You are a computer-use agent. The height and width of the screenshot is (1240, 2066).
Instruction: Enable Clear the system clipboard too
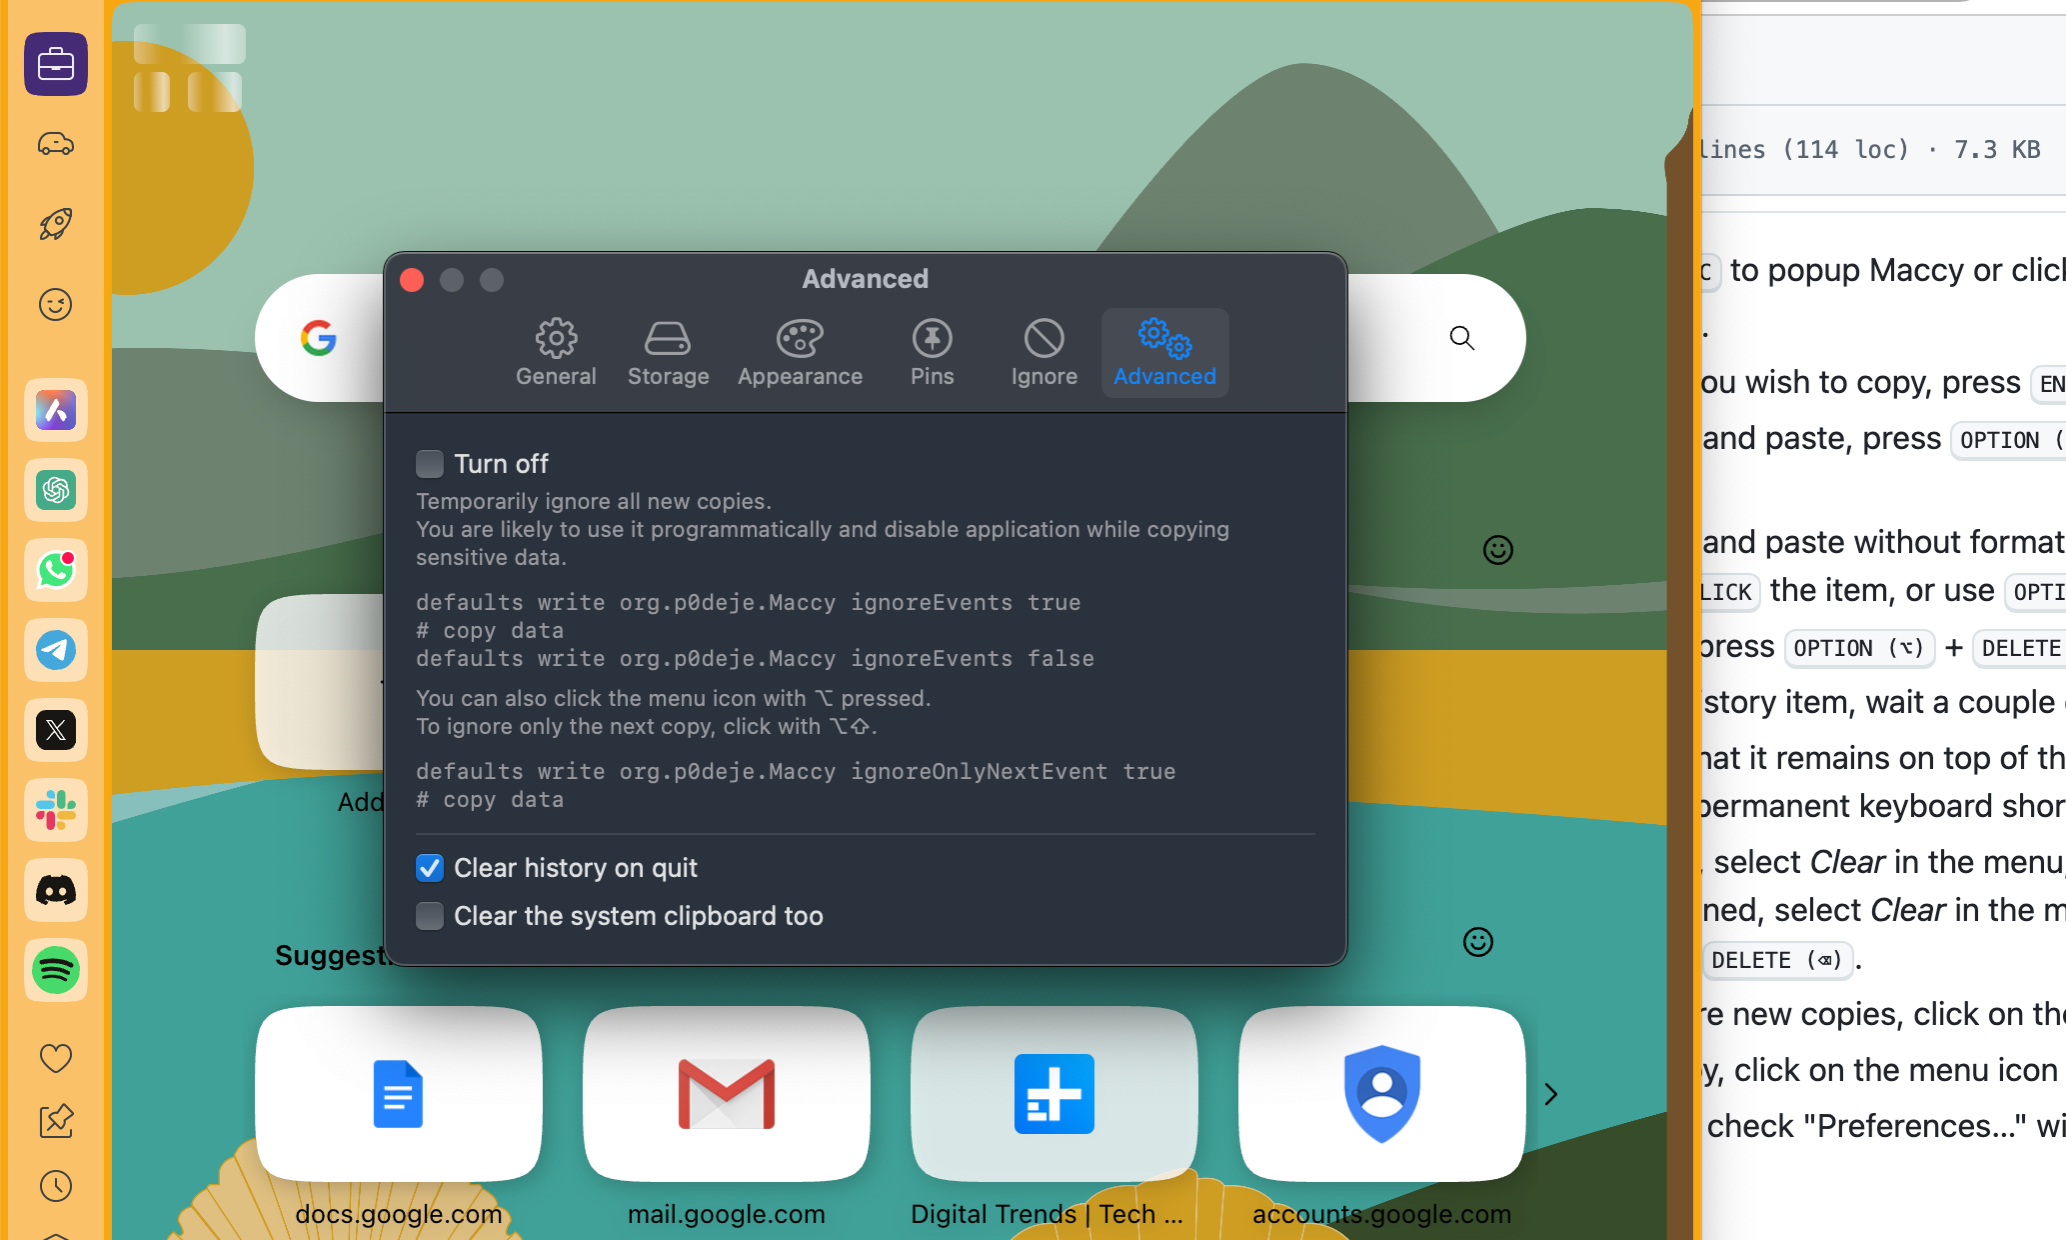(429, 915)
